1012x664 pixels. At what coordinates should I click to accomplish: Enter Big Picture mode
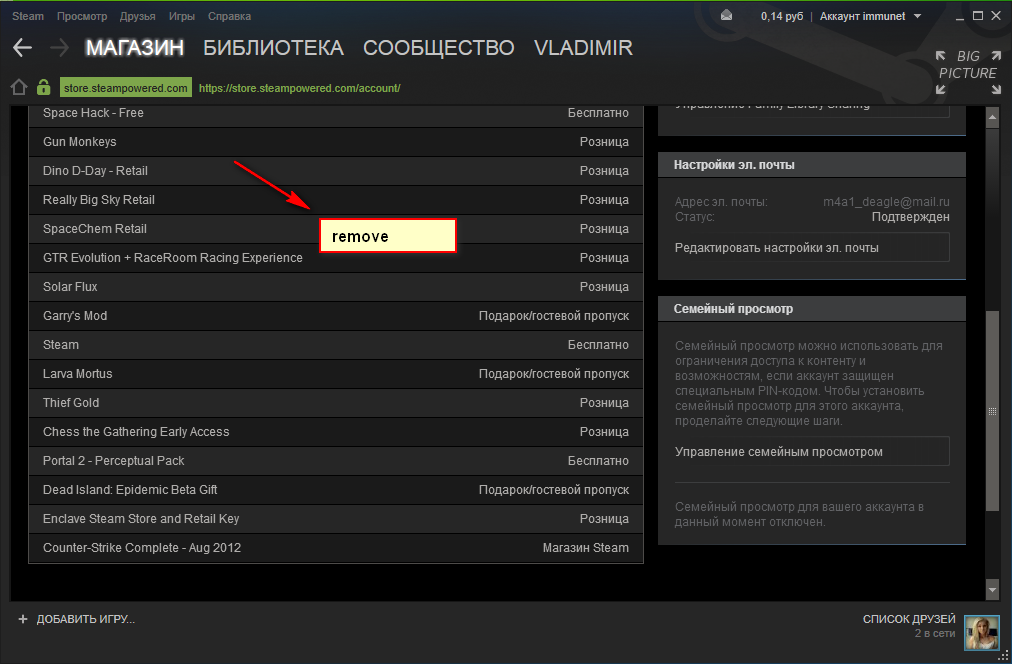click(x=967, y=72)
